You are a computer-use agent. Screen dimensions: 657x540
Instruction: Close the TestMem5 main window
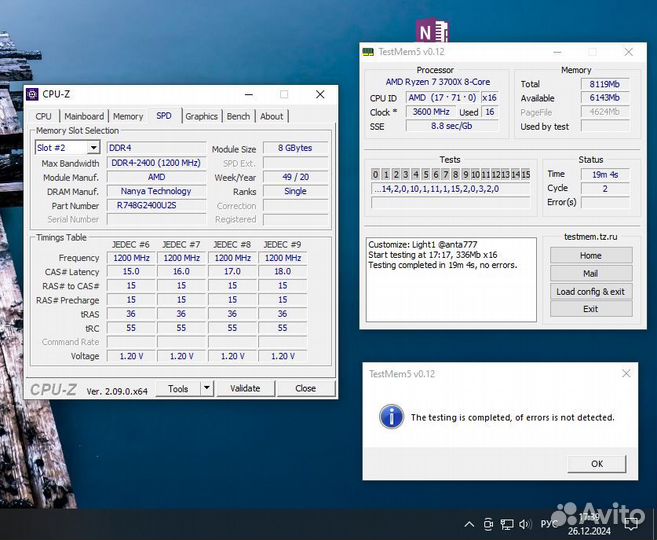(x=629, y=52)
